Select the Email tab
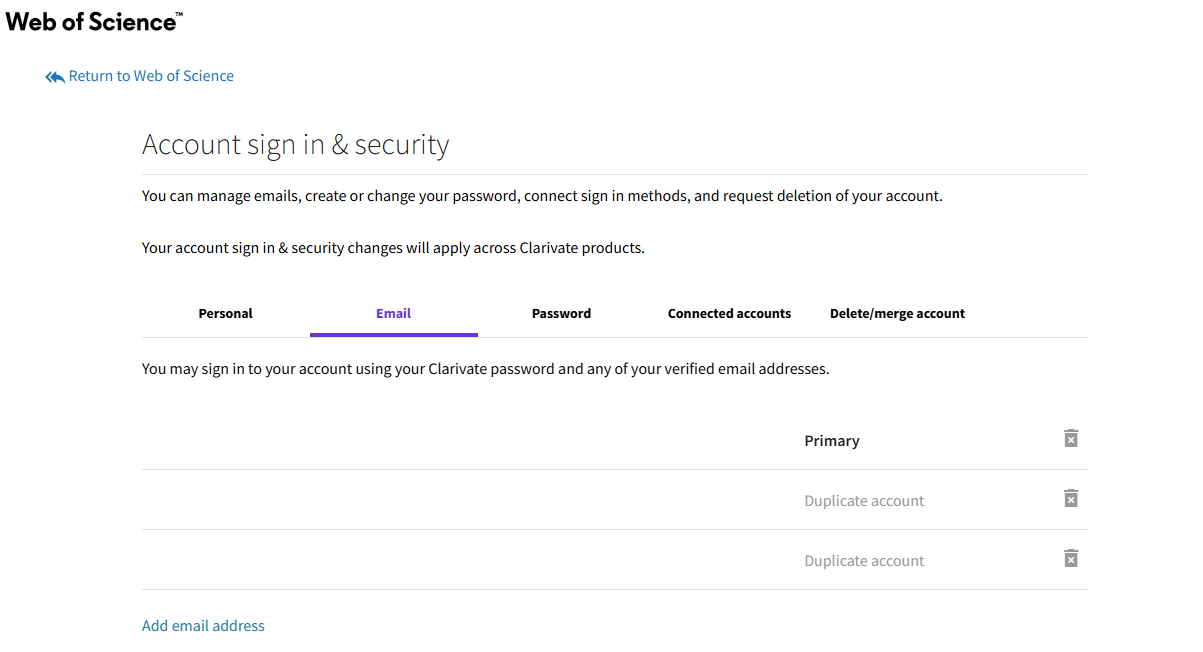This screenshot has width=1203, height=652. 393,314
